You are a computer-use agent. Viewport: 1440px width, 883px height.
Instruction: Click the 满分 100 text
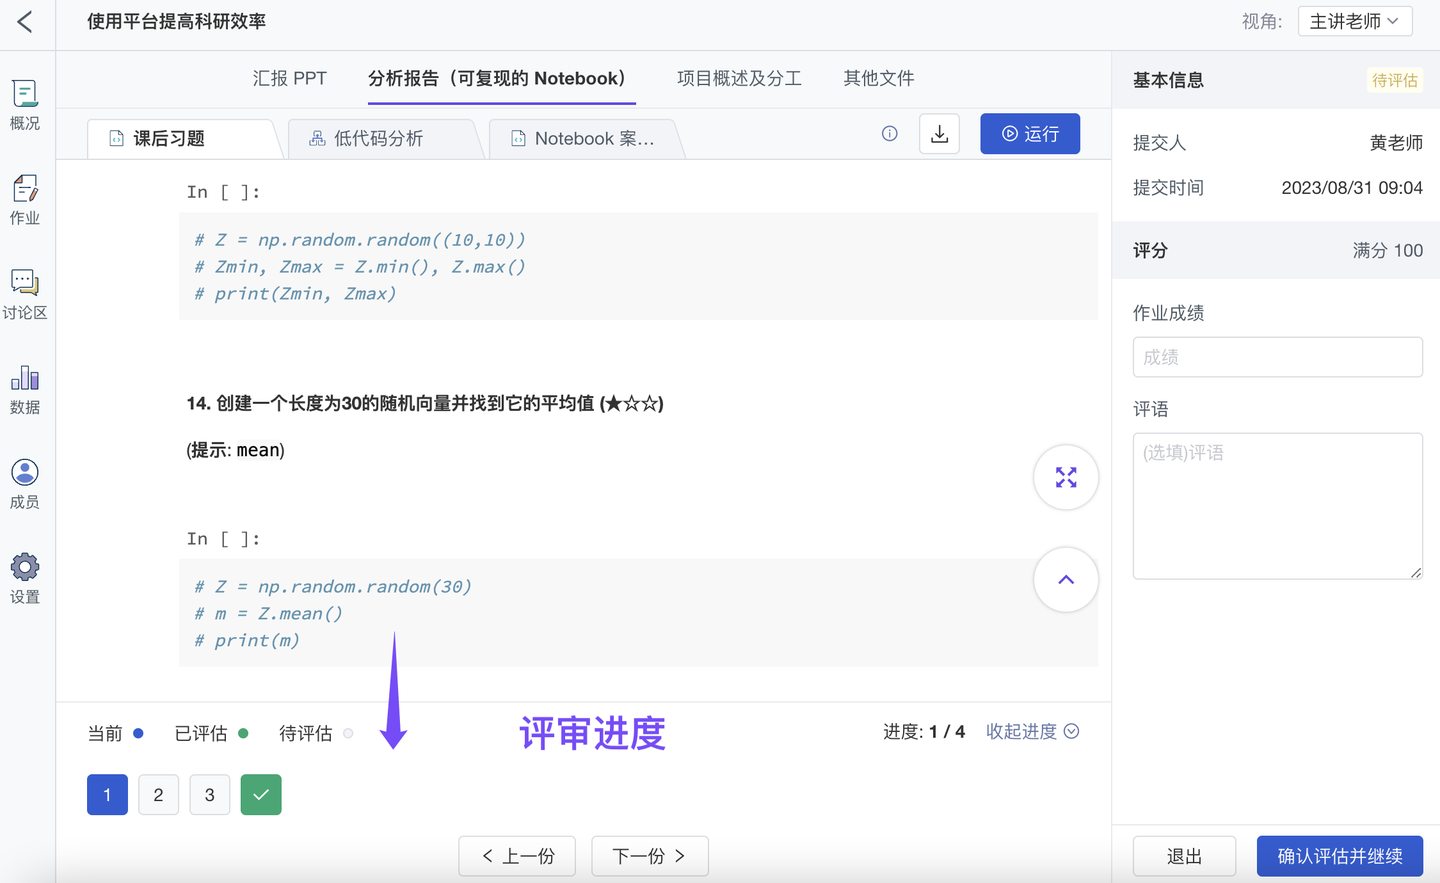(1388, 251)
